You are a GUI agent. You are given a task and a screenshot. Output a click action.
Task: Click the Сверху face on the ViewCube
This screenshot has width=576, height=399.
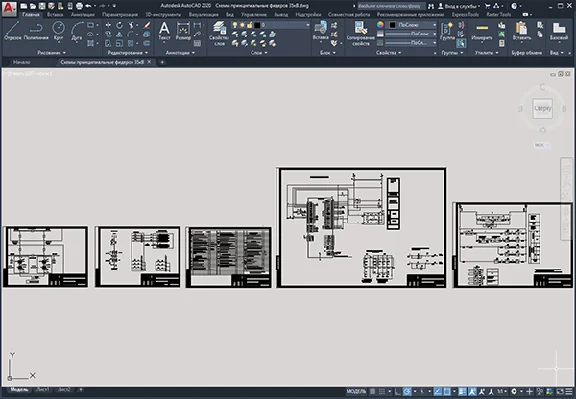543,108
